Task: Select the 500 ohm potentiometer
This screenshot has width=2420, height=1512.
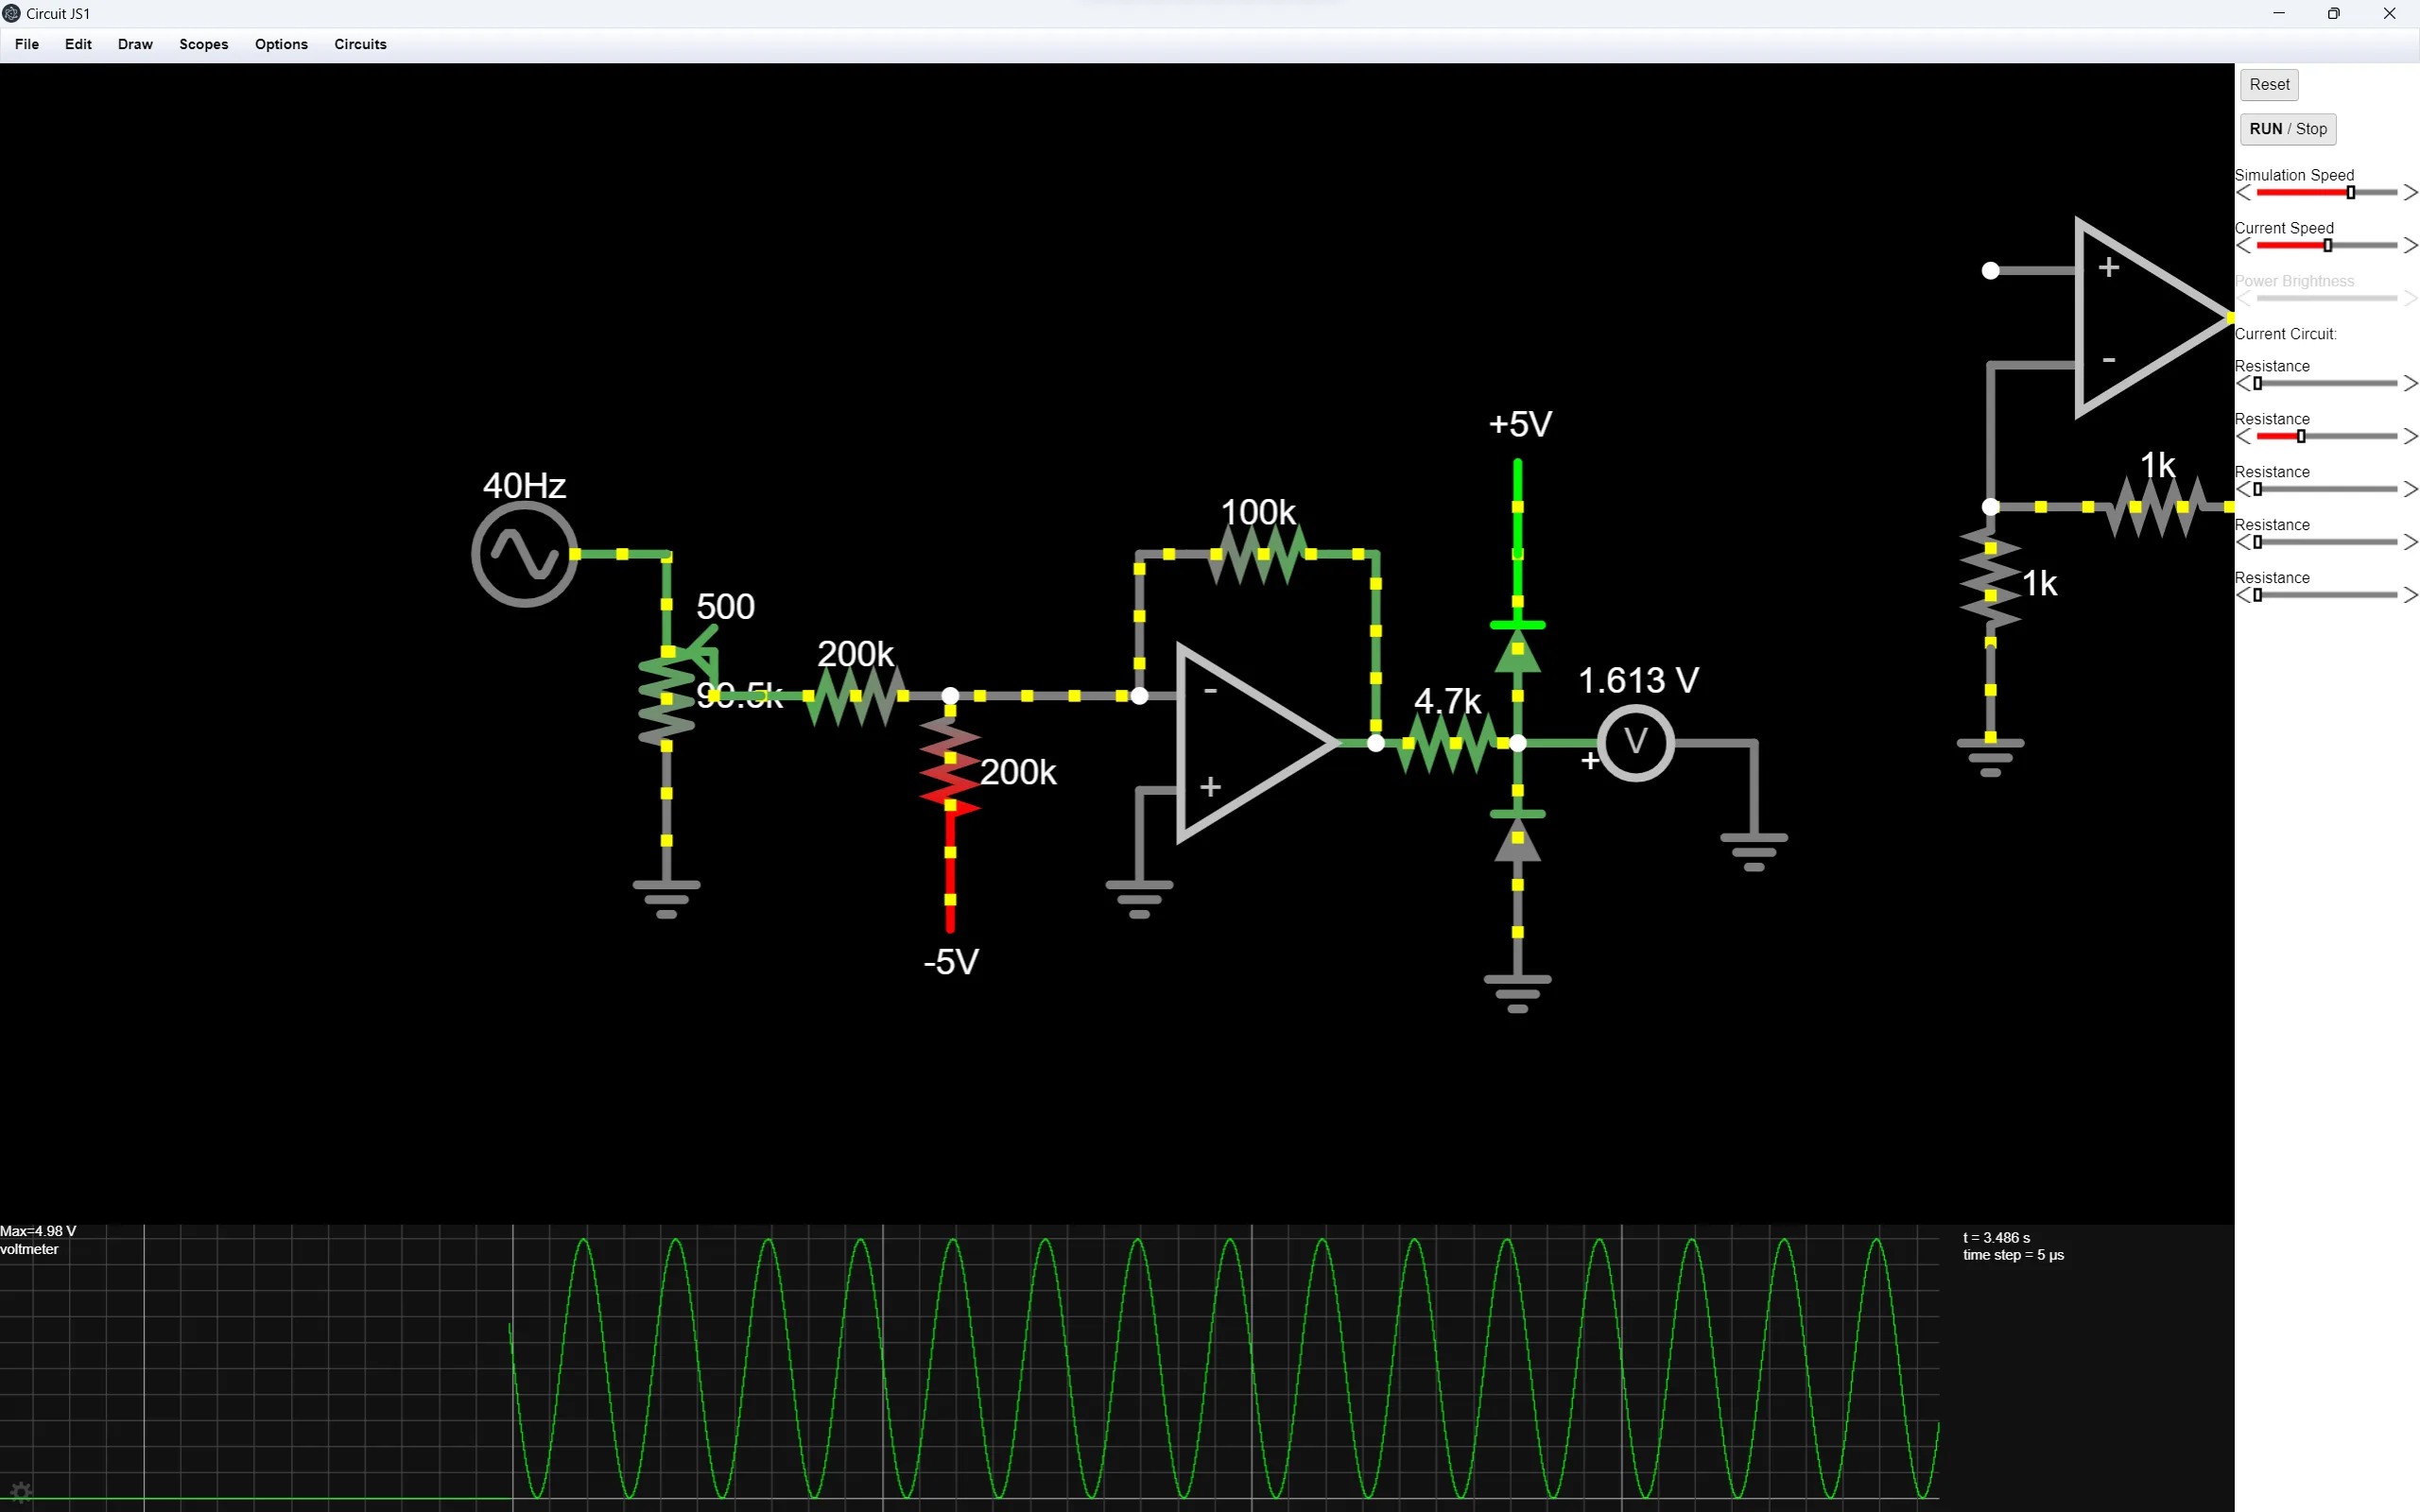Action: tap(668, 695)
